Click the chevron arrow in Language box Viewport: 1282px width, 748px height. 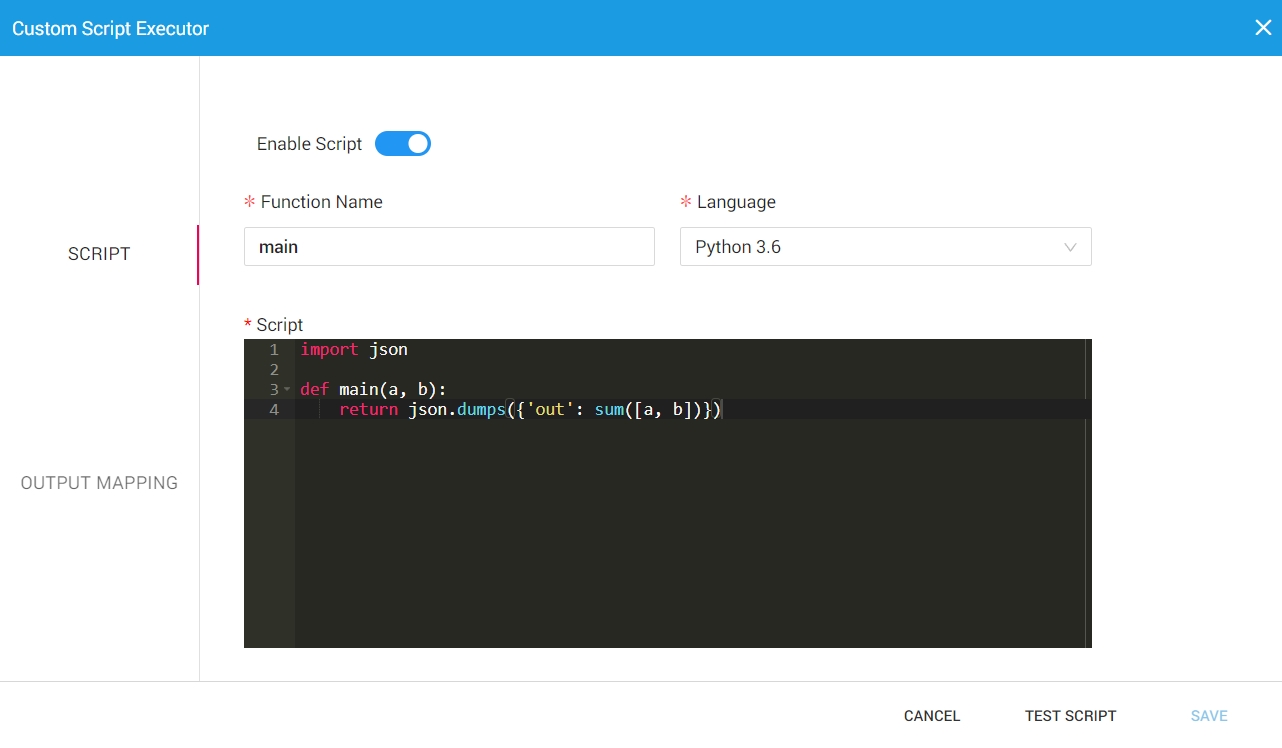pos(1070,247)
